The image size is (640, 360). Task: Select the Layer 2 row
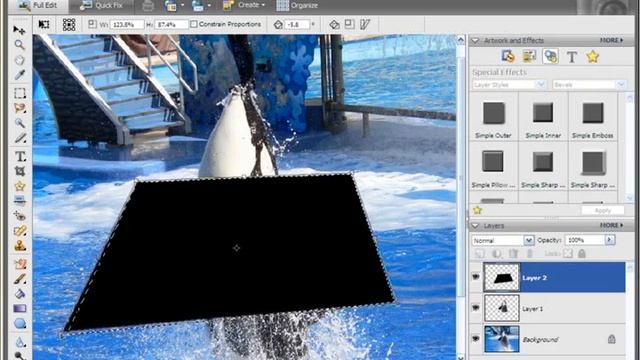[x=549, y=278]
